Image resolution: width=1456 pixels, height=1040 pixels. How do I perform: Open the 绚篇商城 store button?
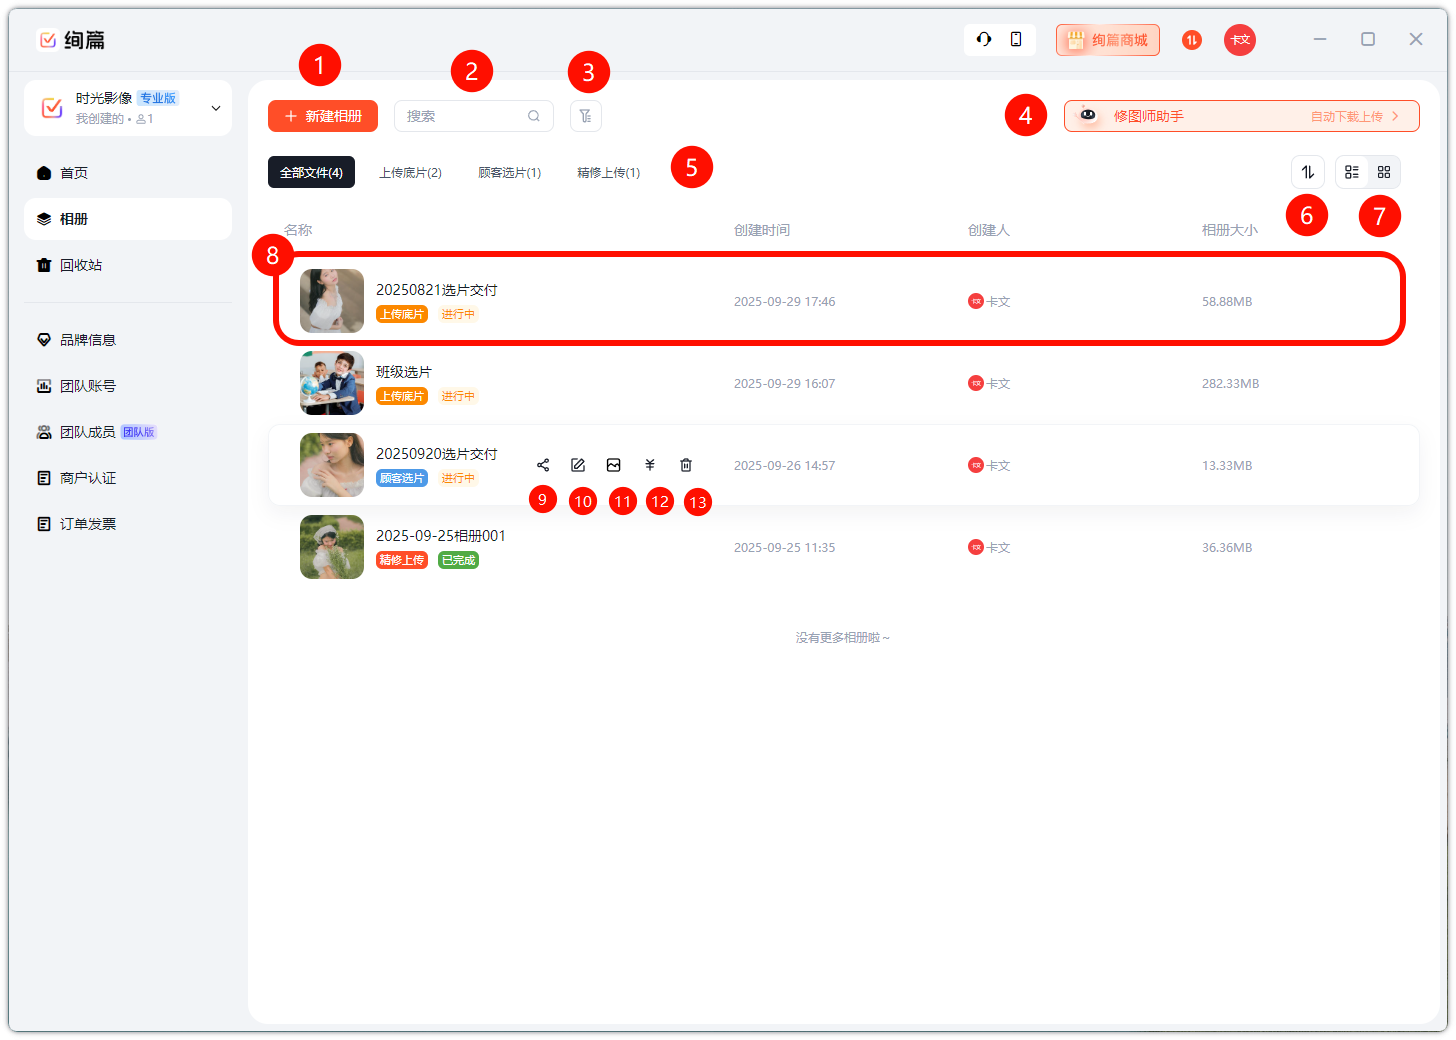(1108, 40)
